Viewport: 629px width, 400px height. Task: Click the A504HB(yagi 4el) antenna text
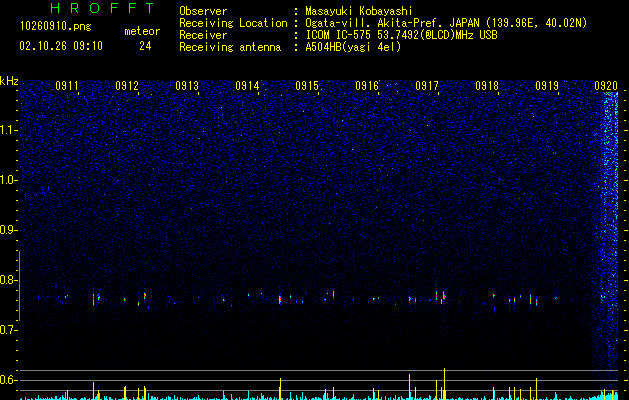[353, 47]
